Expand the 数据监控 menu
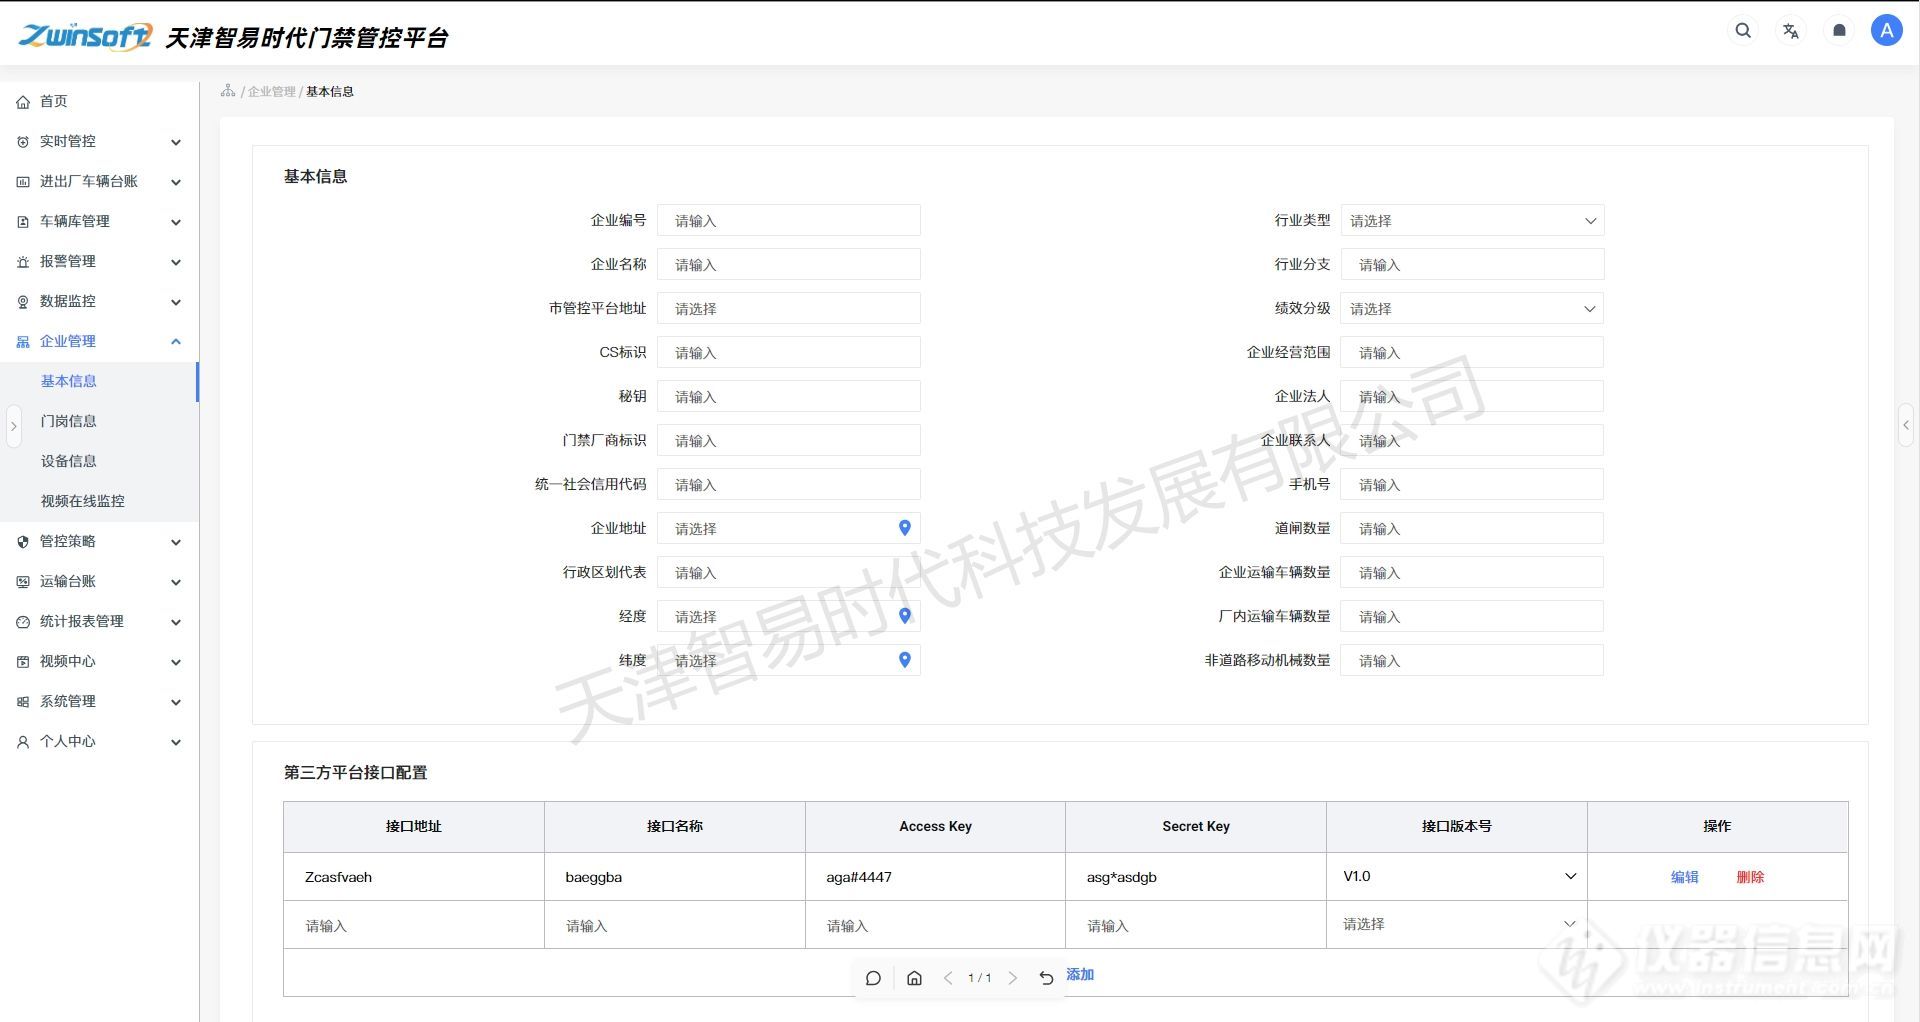The width and height of the screenshot is (1920, 1022). pos(100,301)
